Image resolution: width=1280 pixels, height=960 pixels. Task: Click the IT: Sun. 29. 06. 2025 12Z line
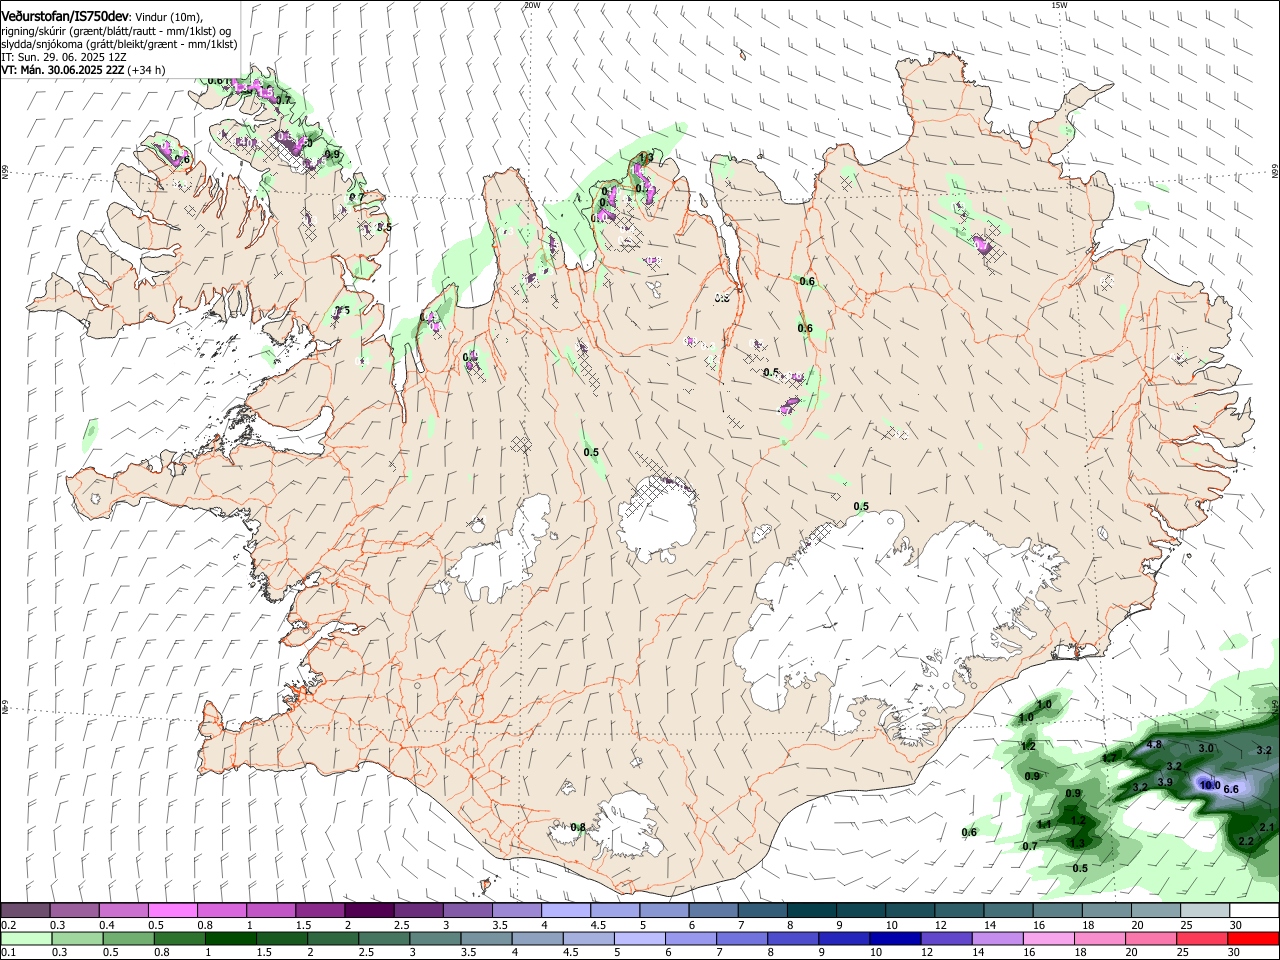pyautogui.click(x=63, y=57)
